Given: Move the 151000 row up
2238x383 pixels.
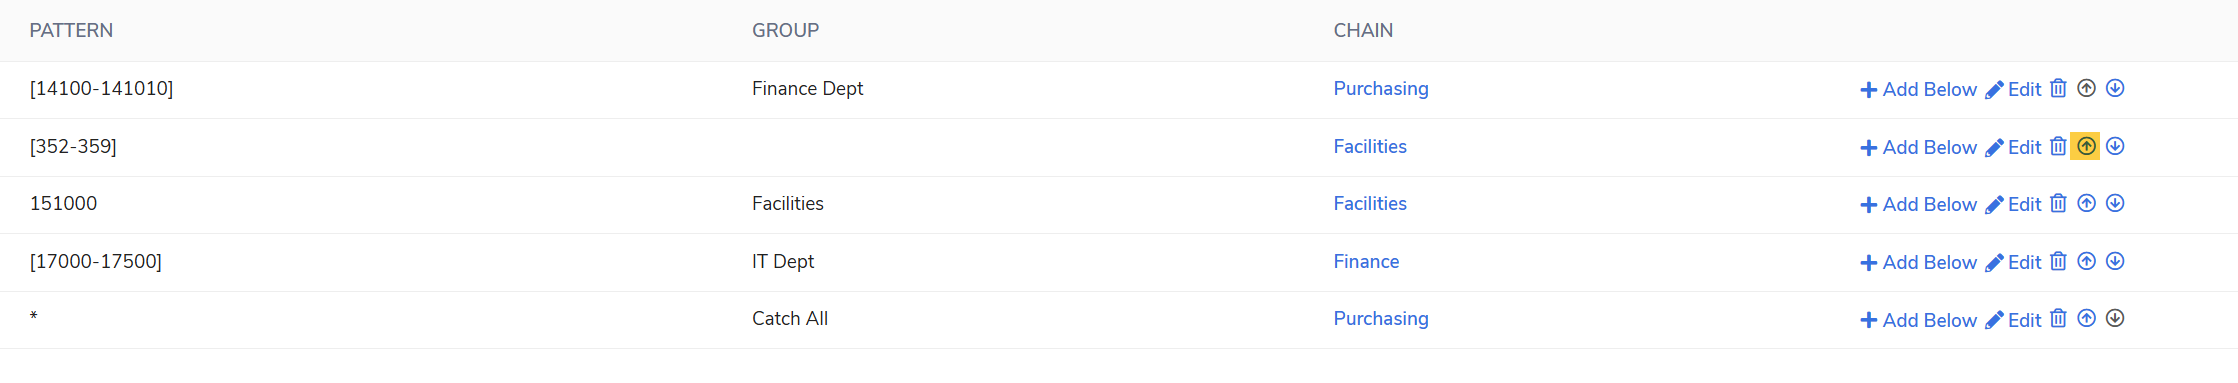Looking at the screenshot, I should coord(2086,204).
